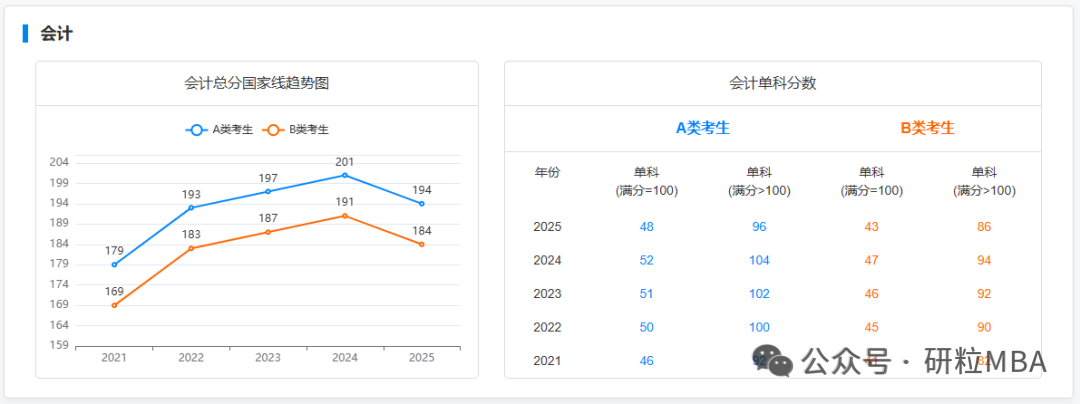Select the 会计单科分数 table title
This screenshot has width=1080, height=404.
point(773,83)
